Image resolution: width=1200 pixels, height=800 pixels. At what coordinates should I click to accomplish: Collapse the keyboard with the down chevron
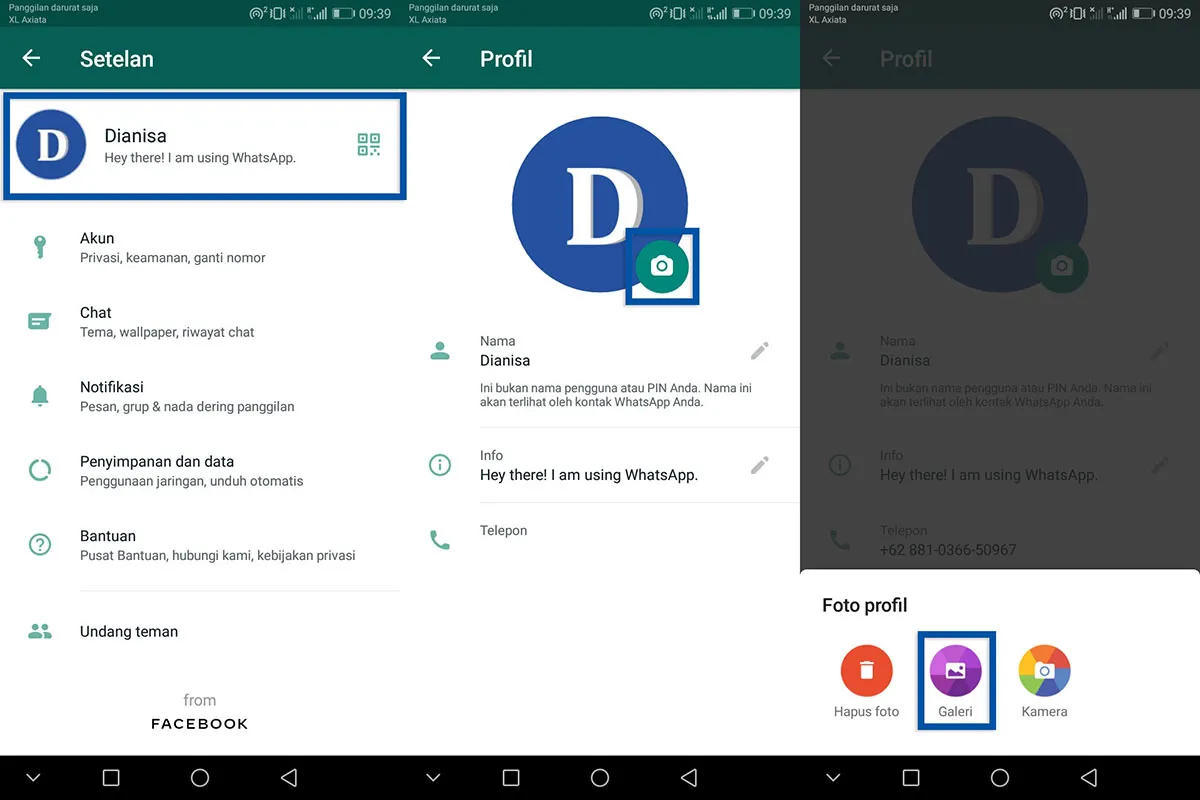pos(32,777)
